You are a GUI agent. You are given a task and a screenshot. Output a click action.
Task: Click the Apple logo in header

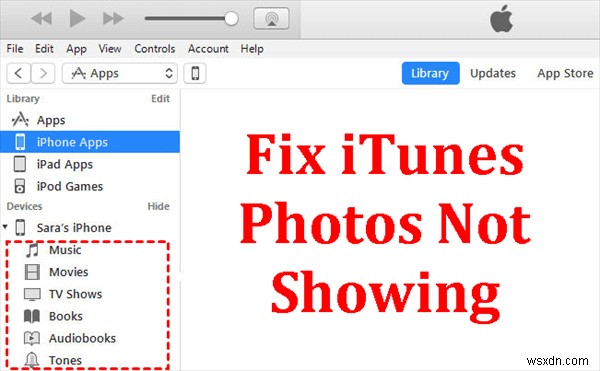[501, 18]
